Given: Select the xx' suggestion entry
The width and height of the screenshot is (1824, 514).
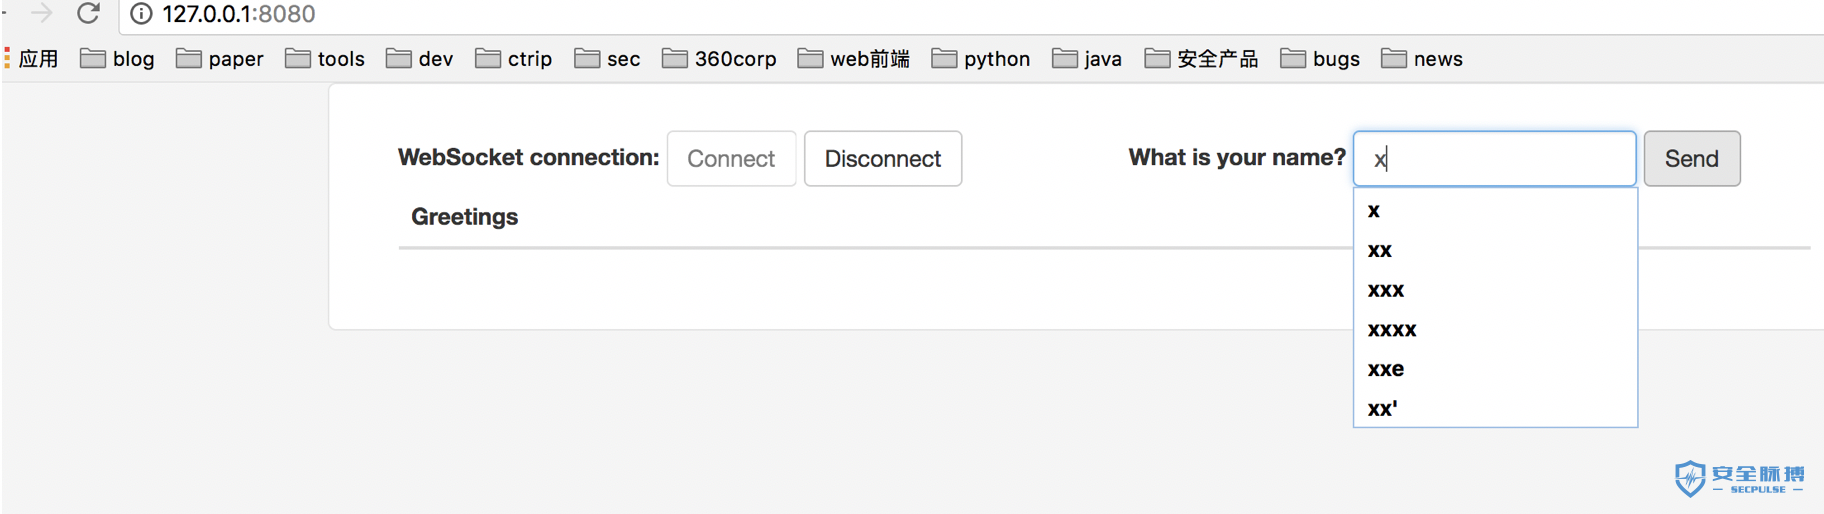Looking at the screenshot, I should pos(1495,408).
